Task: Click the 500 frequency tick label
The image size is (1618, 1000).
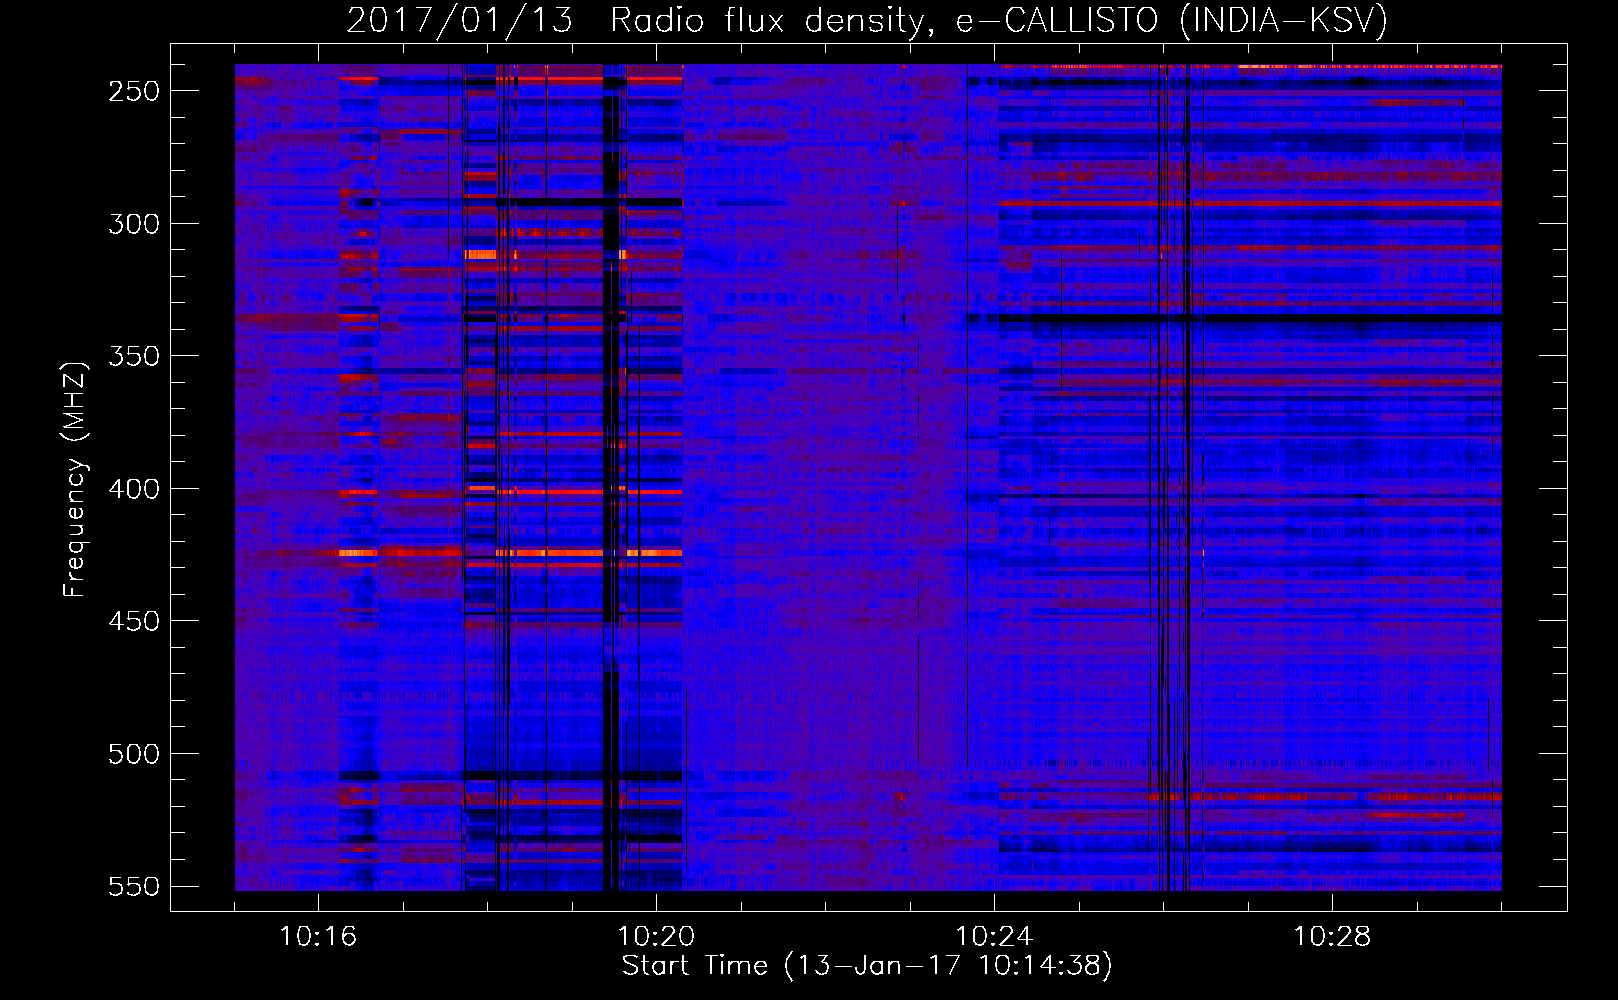Action: point(134,754)
